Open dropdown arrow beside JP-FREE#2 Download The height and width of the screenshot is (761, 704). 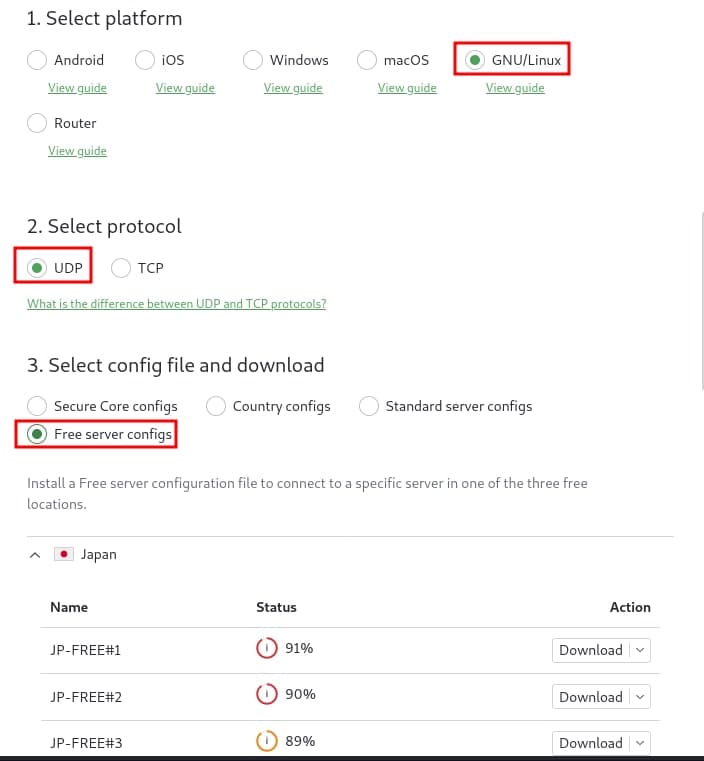(641, 697)
